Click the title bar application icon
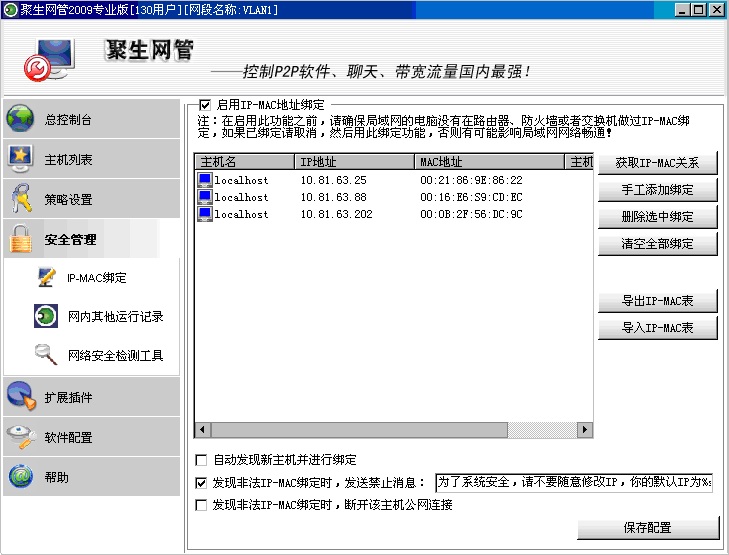Viewport: 729px width, 555px height. tap(10, 9)
